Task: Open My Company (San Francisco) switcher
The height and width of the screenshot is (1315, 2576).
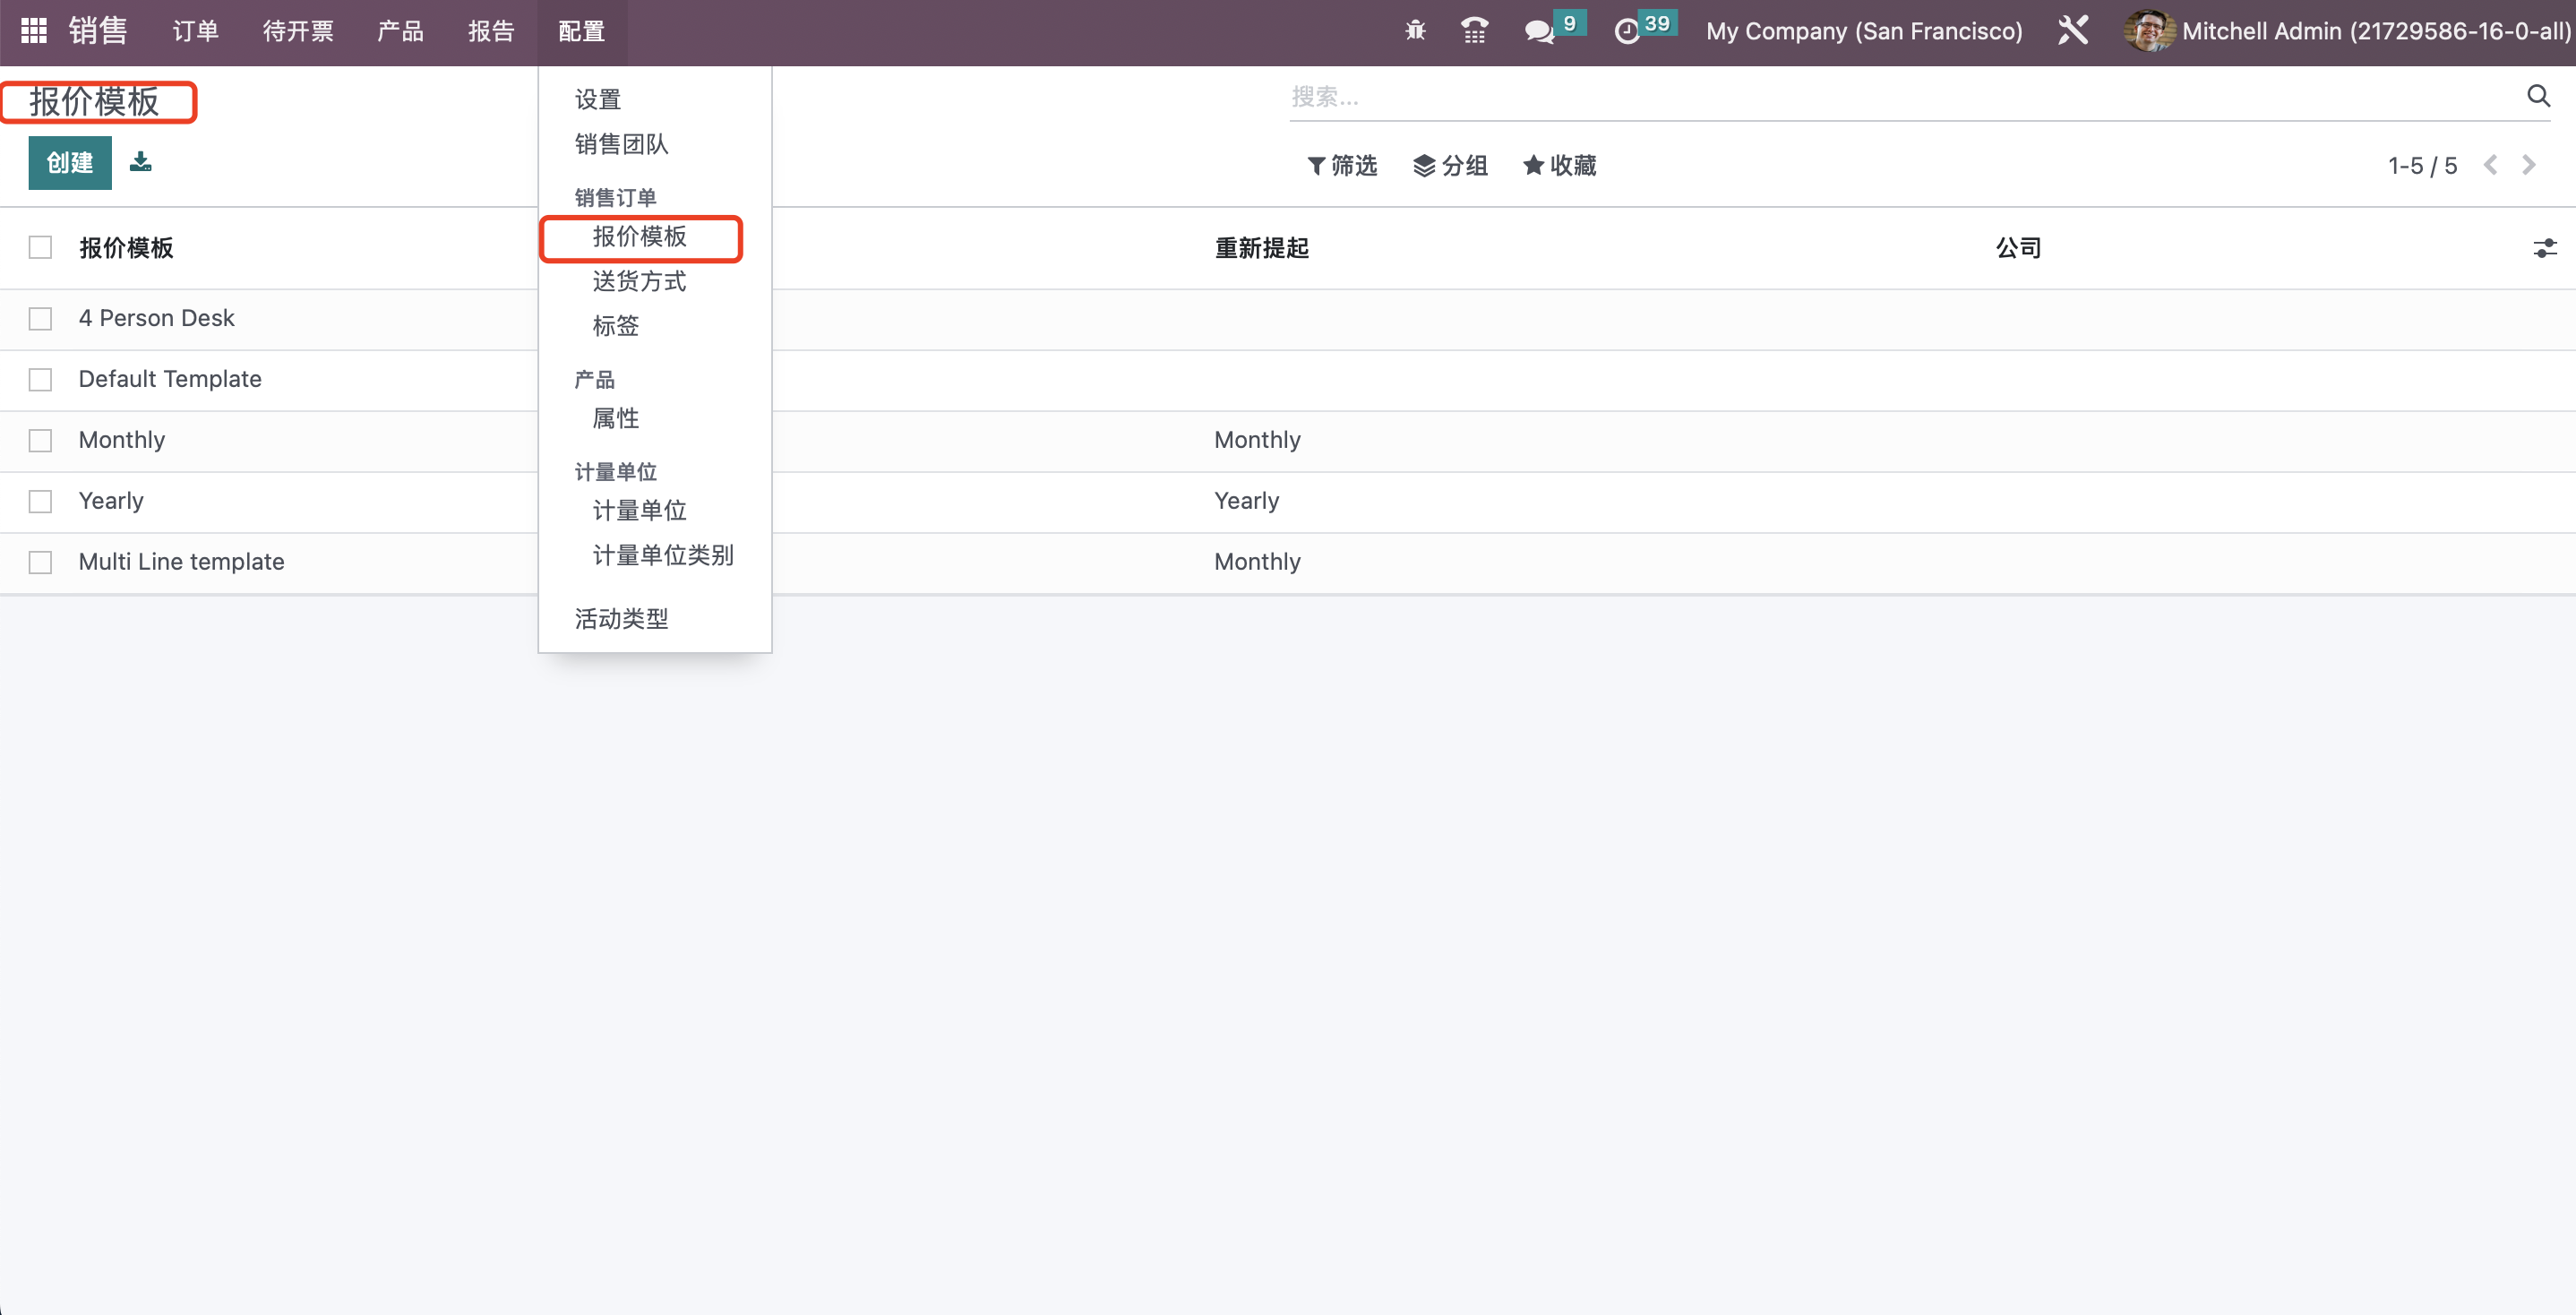Action: coord(1864,31)
